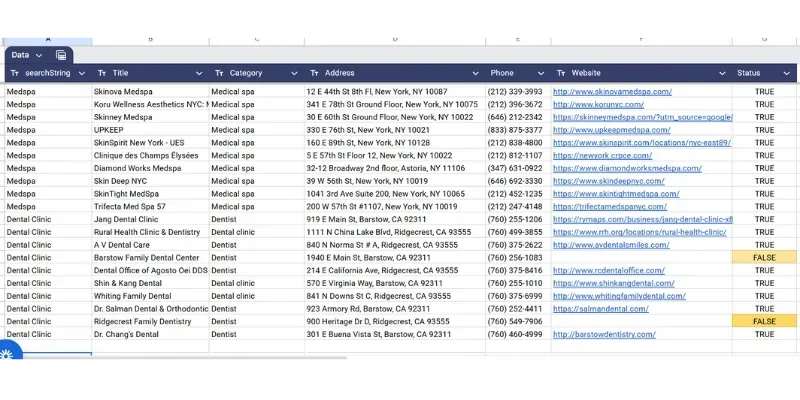Click the blue assistant icon at bottom left

tap(7, 353)
